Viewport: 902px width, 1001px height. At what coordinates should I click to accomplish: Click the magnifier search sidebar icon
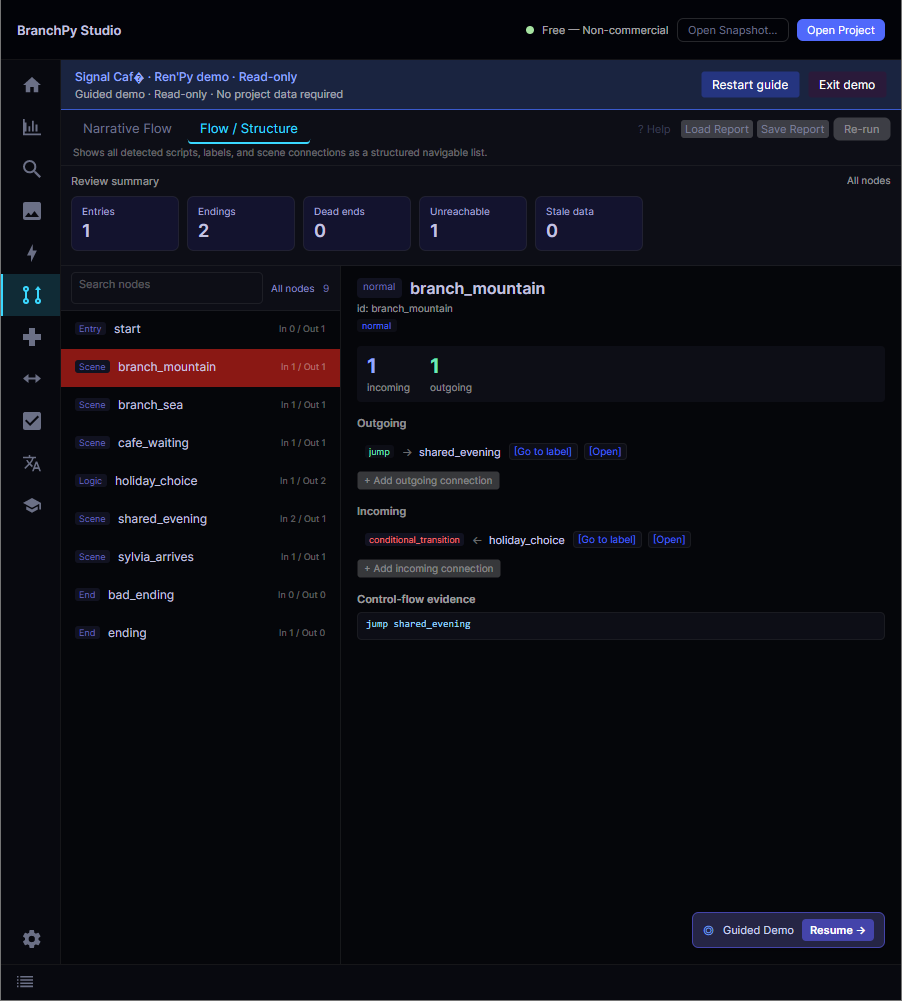31,169
